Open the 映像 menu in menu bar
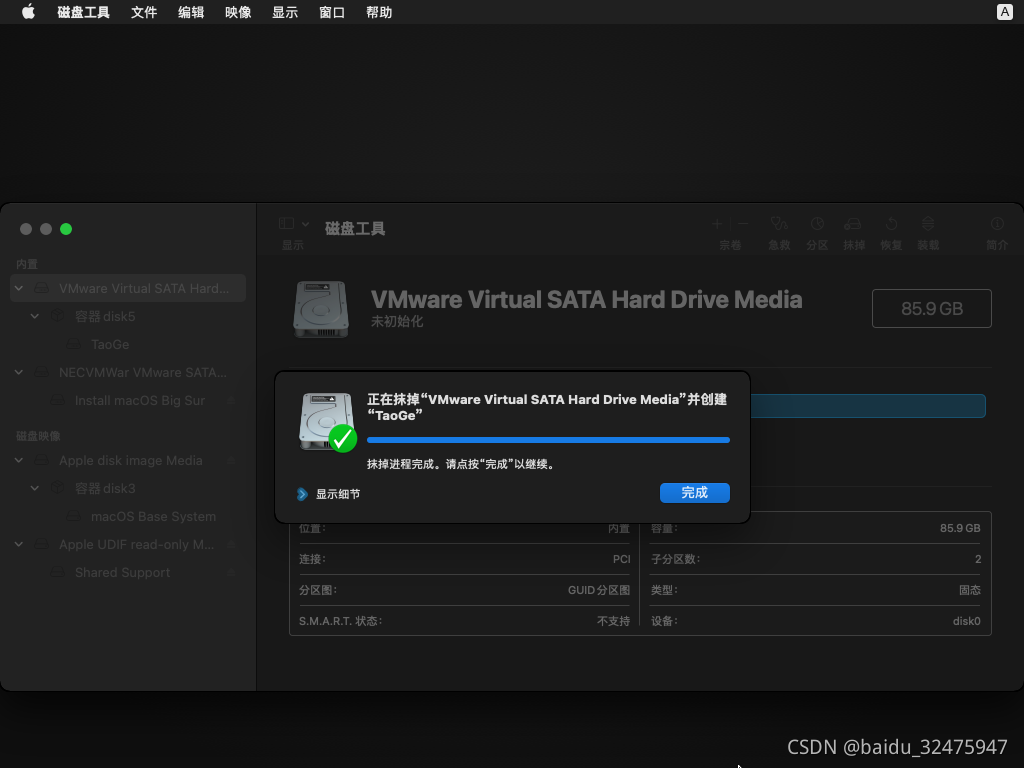The image size is (1024, 768). click(238, 12)
